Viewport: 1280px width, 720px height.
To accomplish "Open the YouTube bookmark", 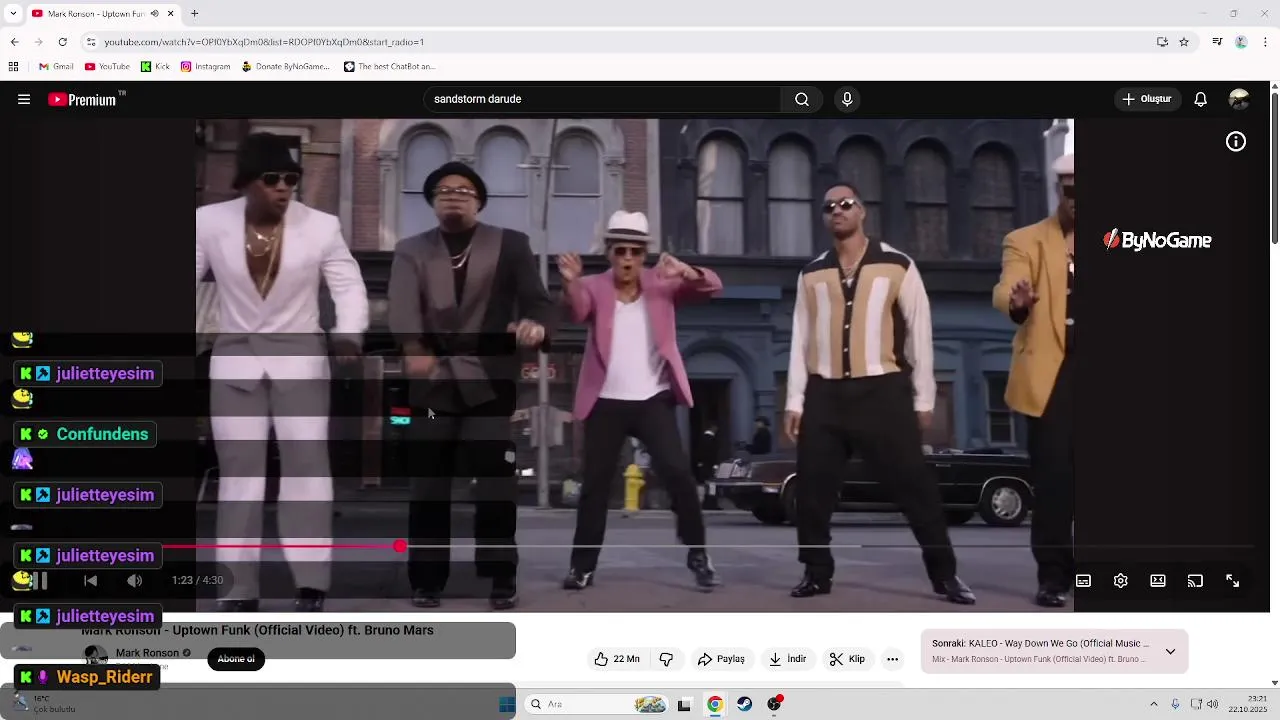I will click(107, 67).
